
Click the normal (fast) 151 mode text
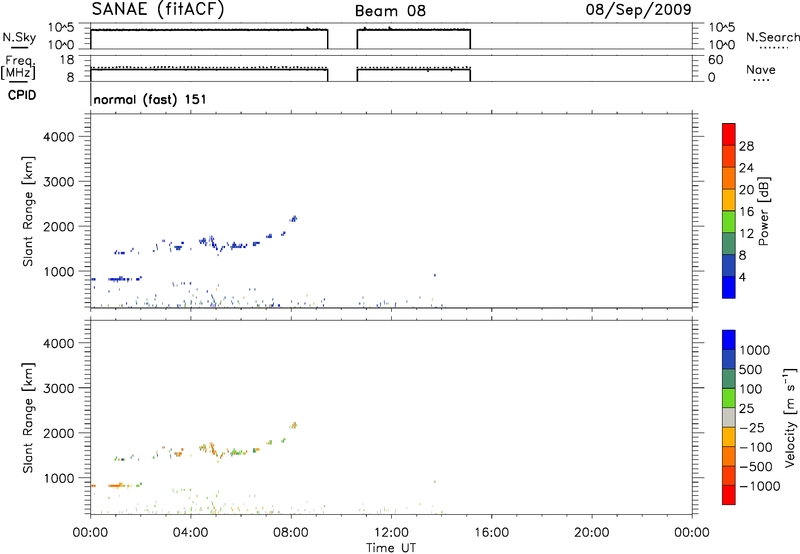[x=150, y=99]
